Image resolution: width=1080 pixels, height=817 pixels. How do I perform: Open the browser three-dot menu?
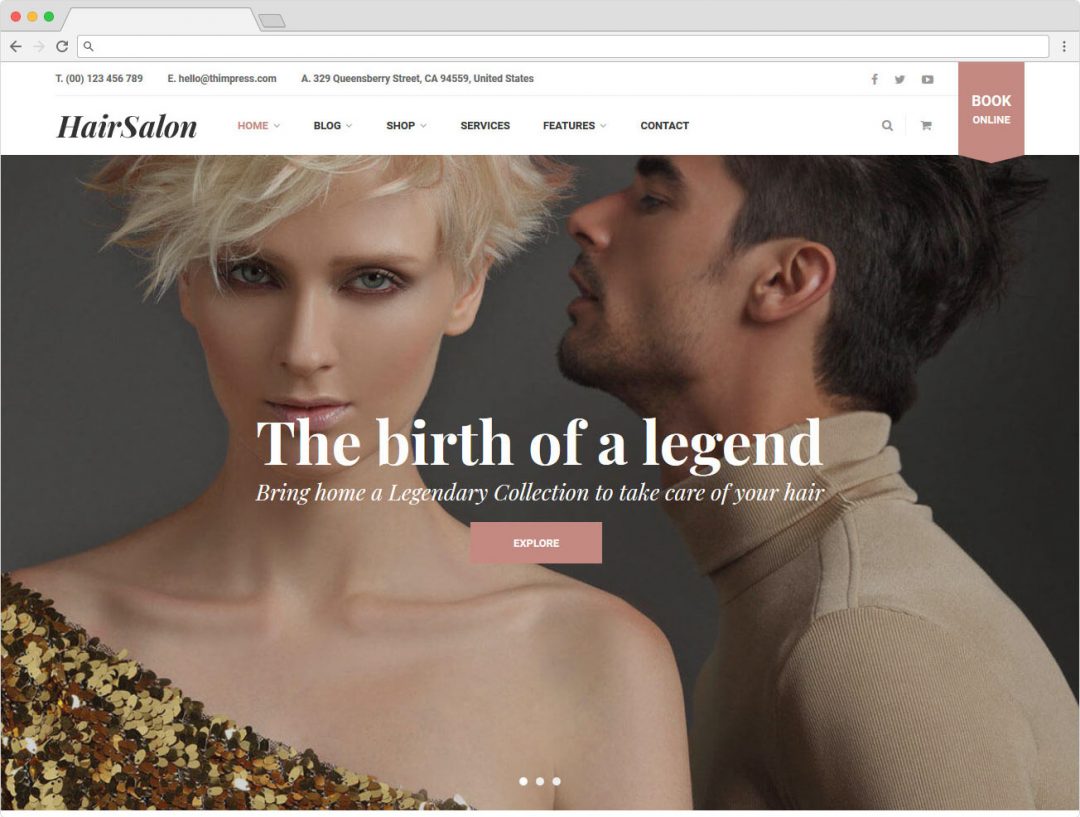coord(1064,46)
